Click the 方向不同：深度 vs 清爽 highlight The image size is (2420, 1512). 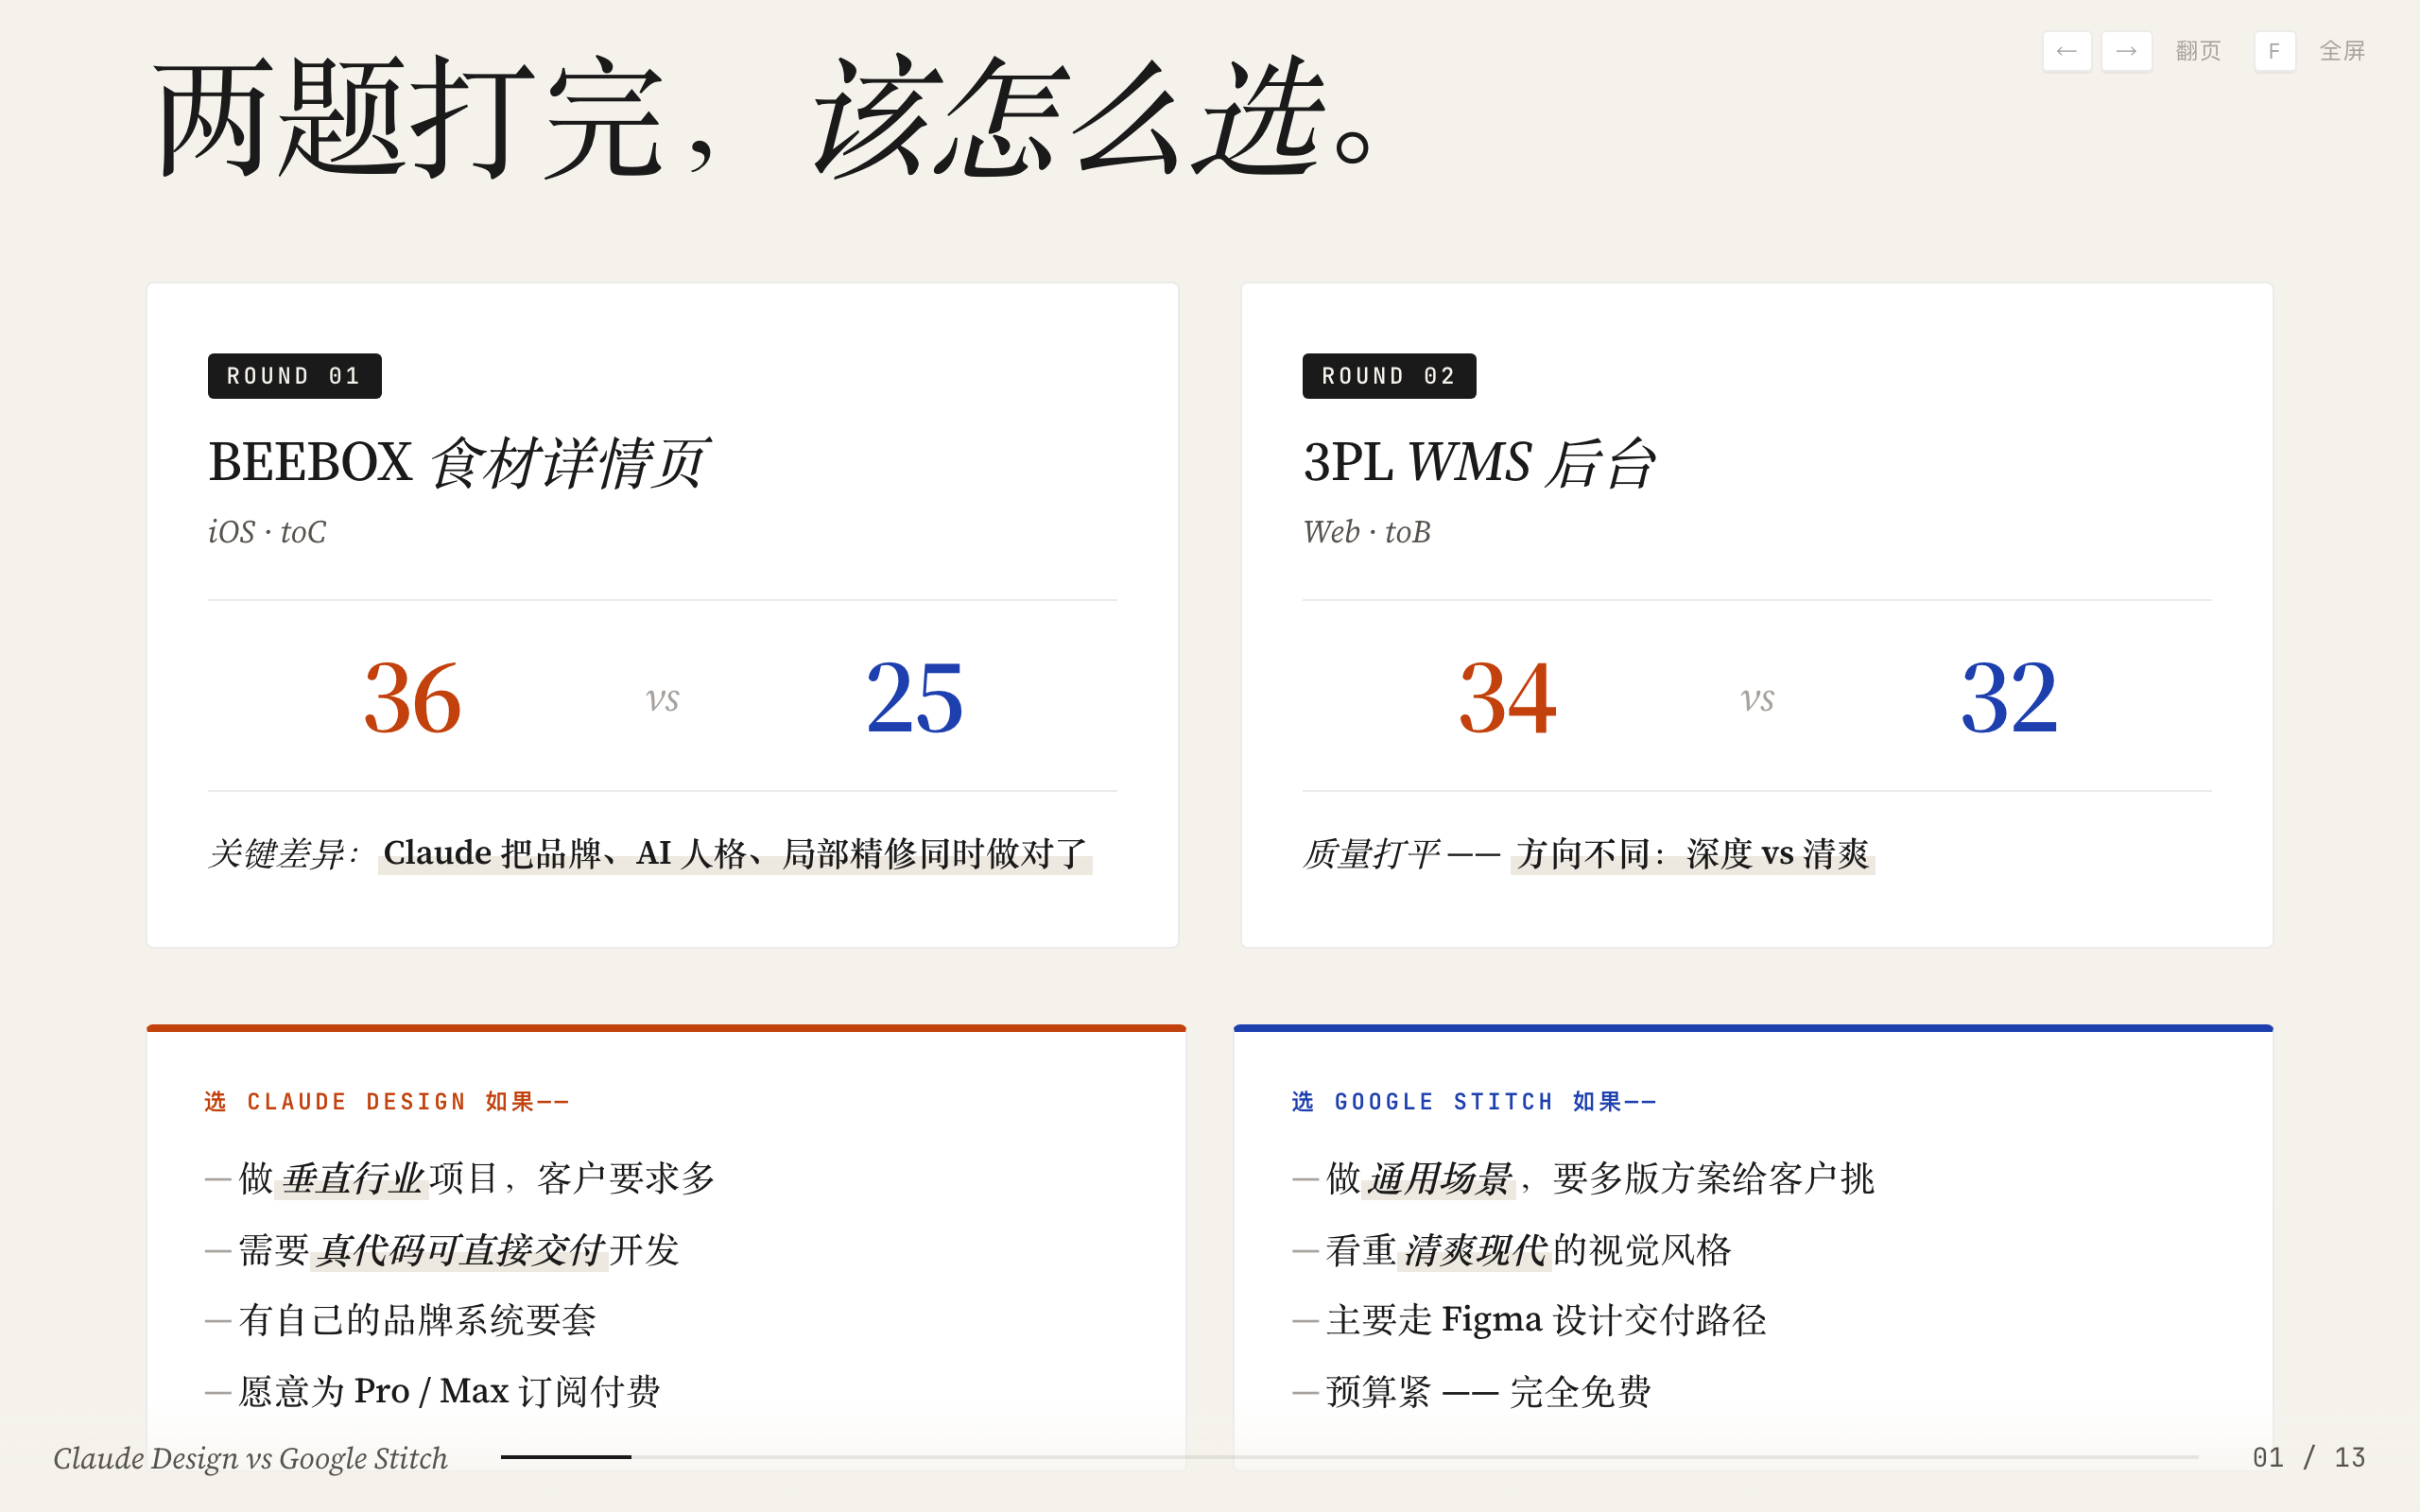(x=1692, y=853)
